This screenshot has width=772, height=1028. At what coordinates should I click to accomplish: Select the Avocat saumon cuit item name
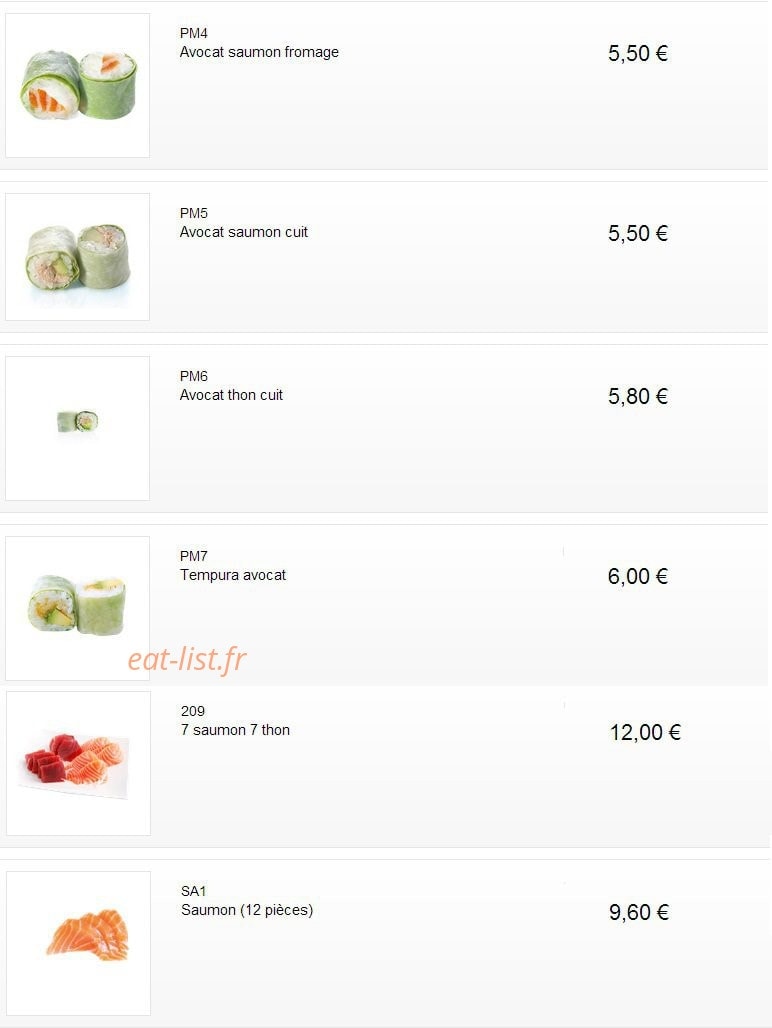click(243, 232)
